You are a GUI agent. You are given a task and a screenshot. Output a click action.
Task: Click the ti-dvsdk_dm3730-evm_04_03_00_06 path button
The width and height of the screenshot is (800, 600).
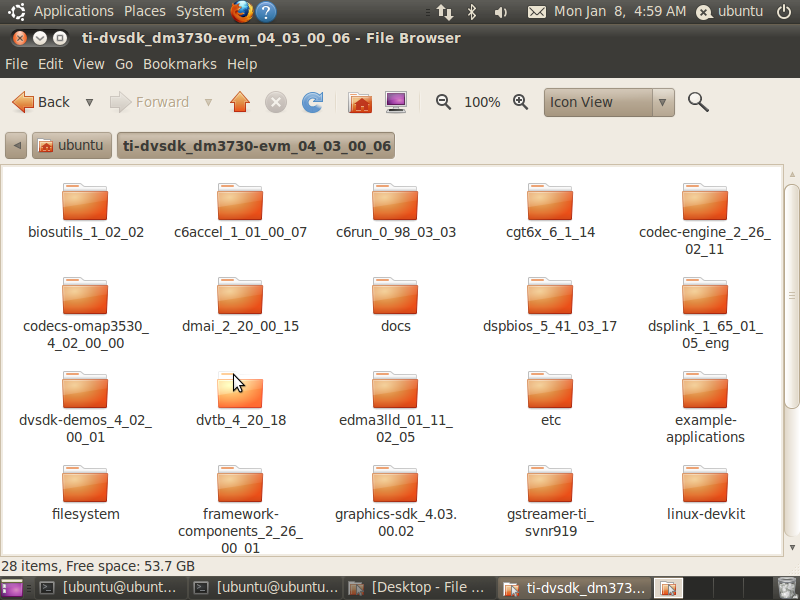coord(256,145)
